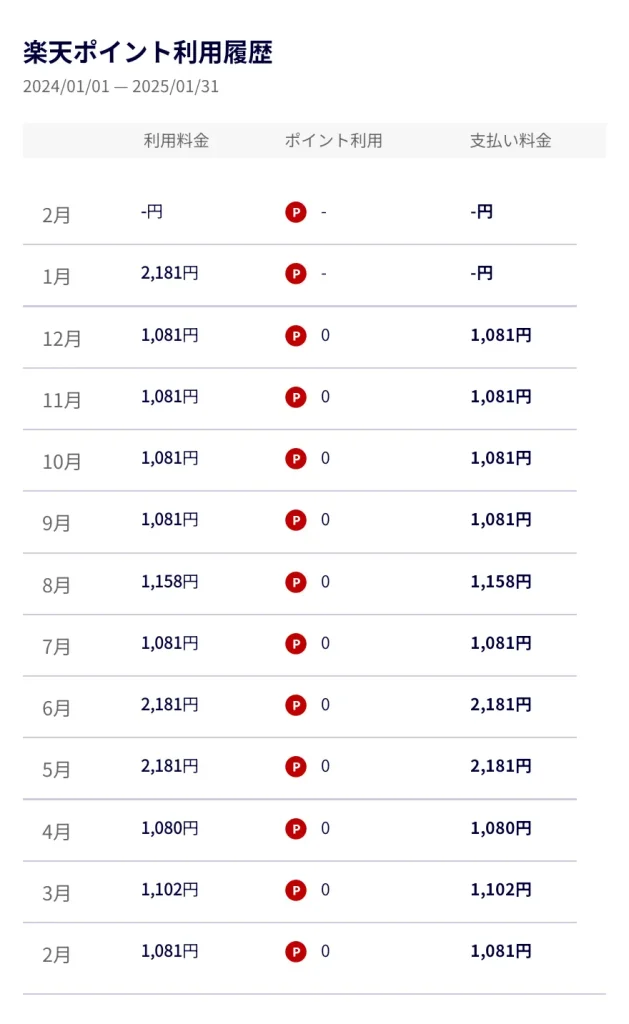The image size is (629, 1024).
Task: Click the point icon in the 1月 row
Action: point(296,274)
